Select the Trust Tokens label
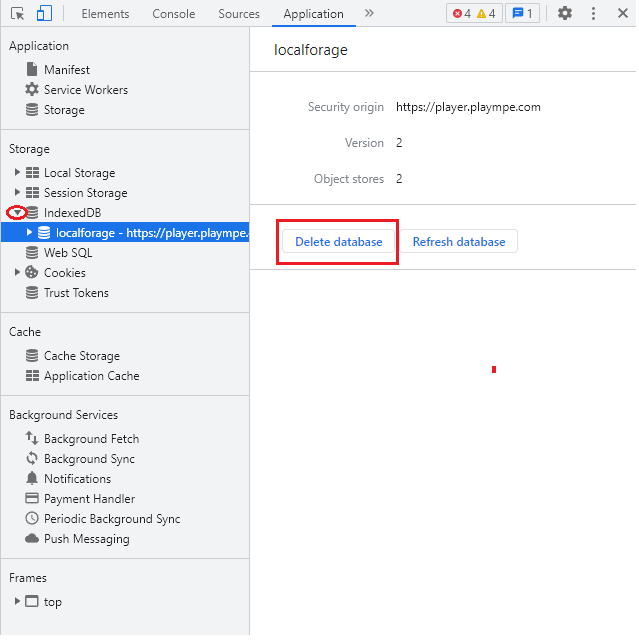Image resolution: width=639 pixels, height=640 pixels. 77,294
